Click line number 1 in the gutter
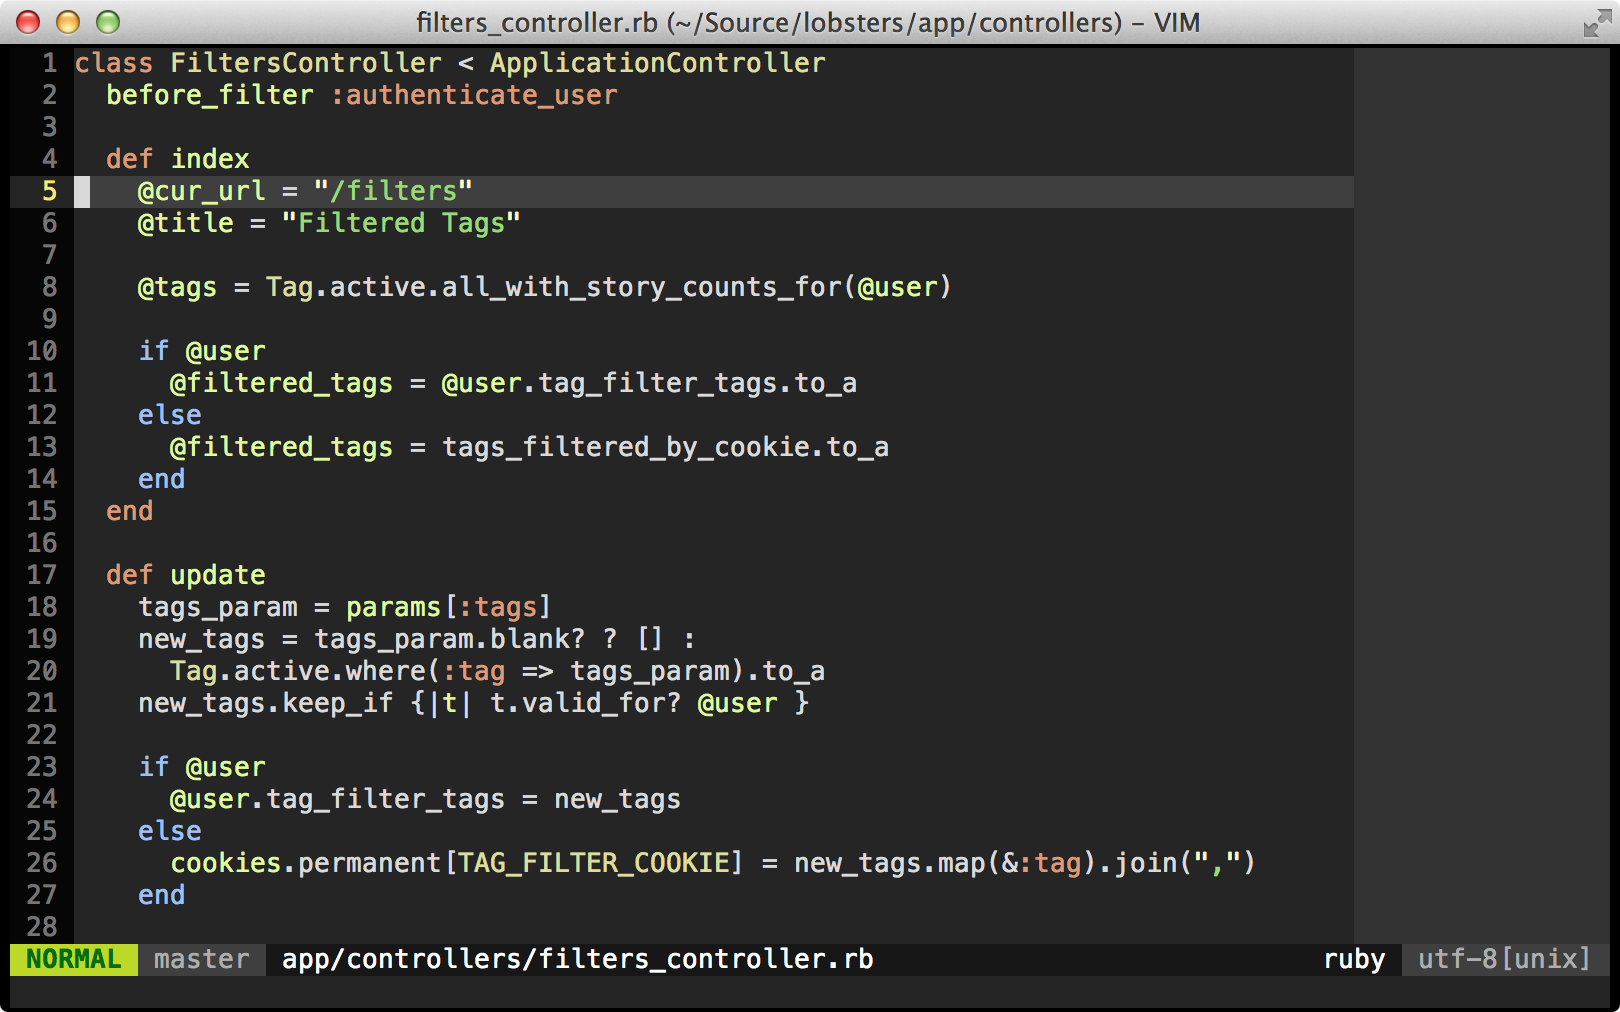The image size is (1620, 1012). click(x=49, y=63)
